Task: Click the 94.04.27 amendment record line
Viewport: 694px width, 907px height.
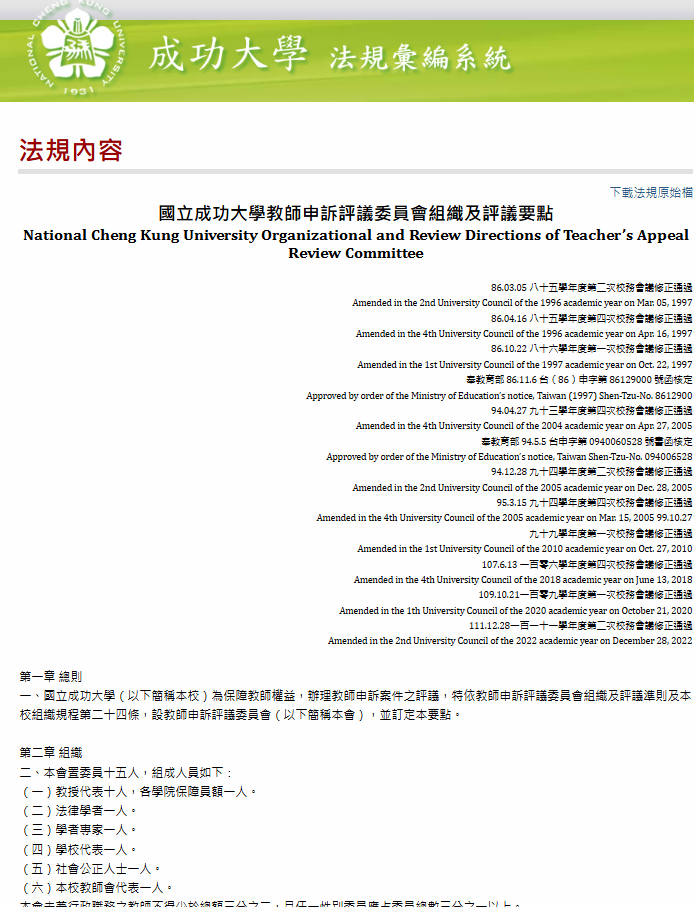Action: (x=591, y=411)
